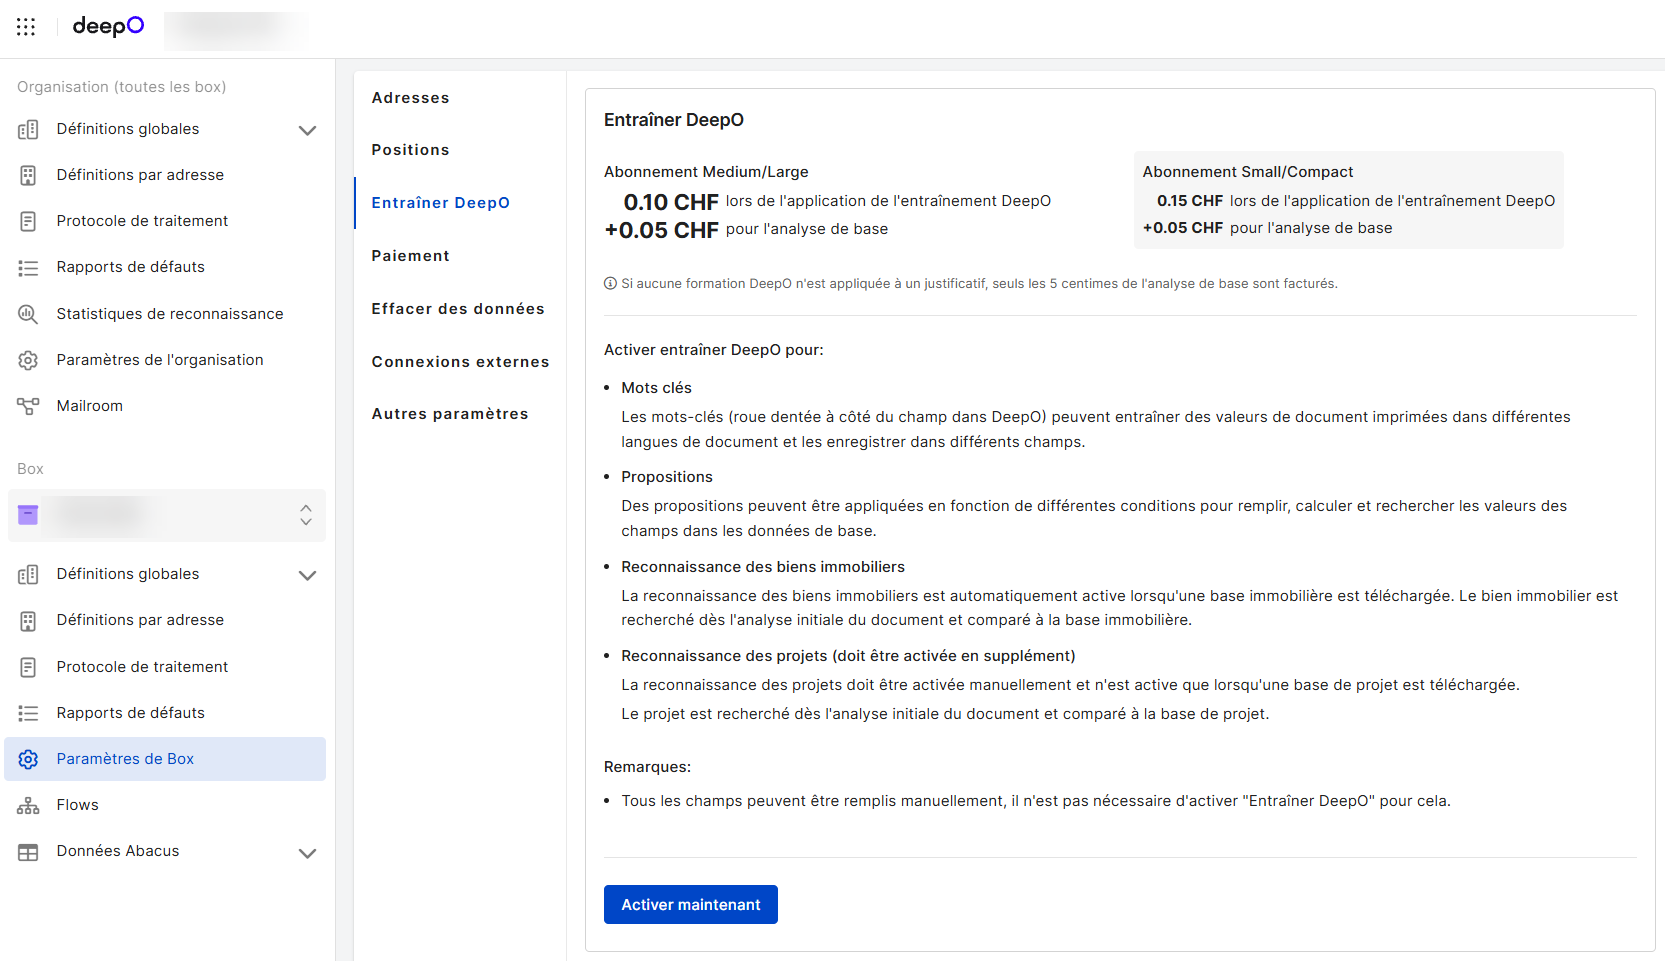This screenshot has height=961, width=1665.
Task: Click the "Abonnement Medium/Large" heading
Action: (x=706, y=172)
